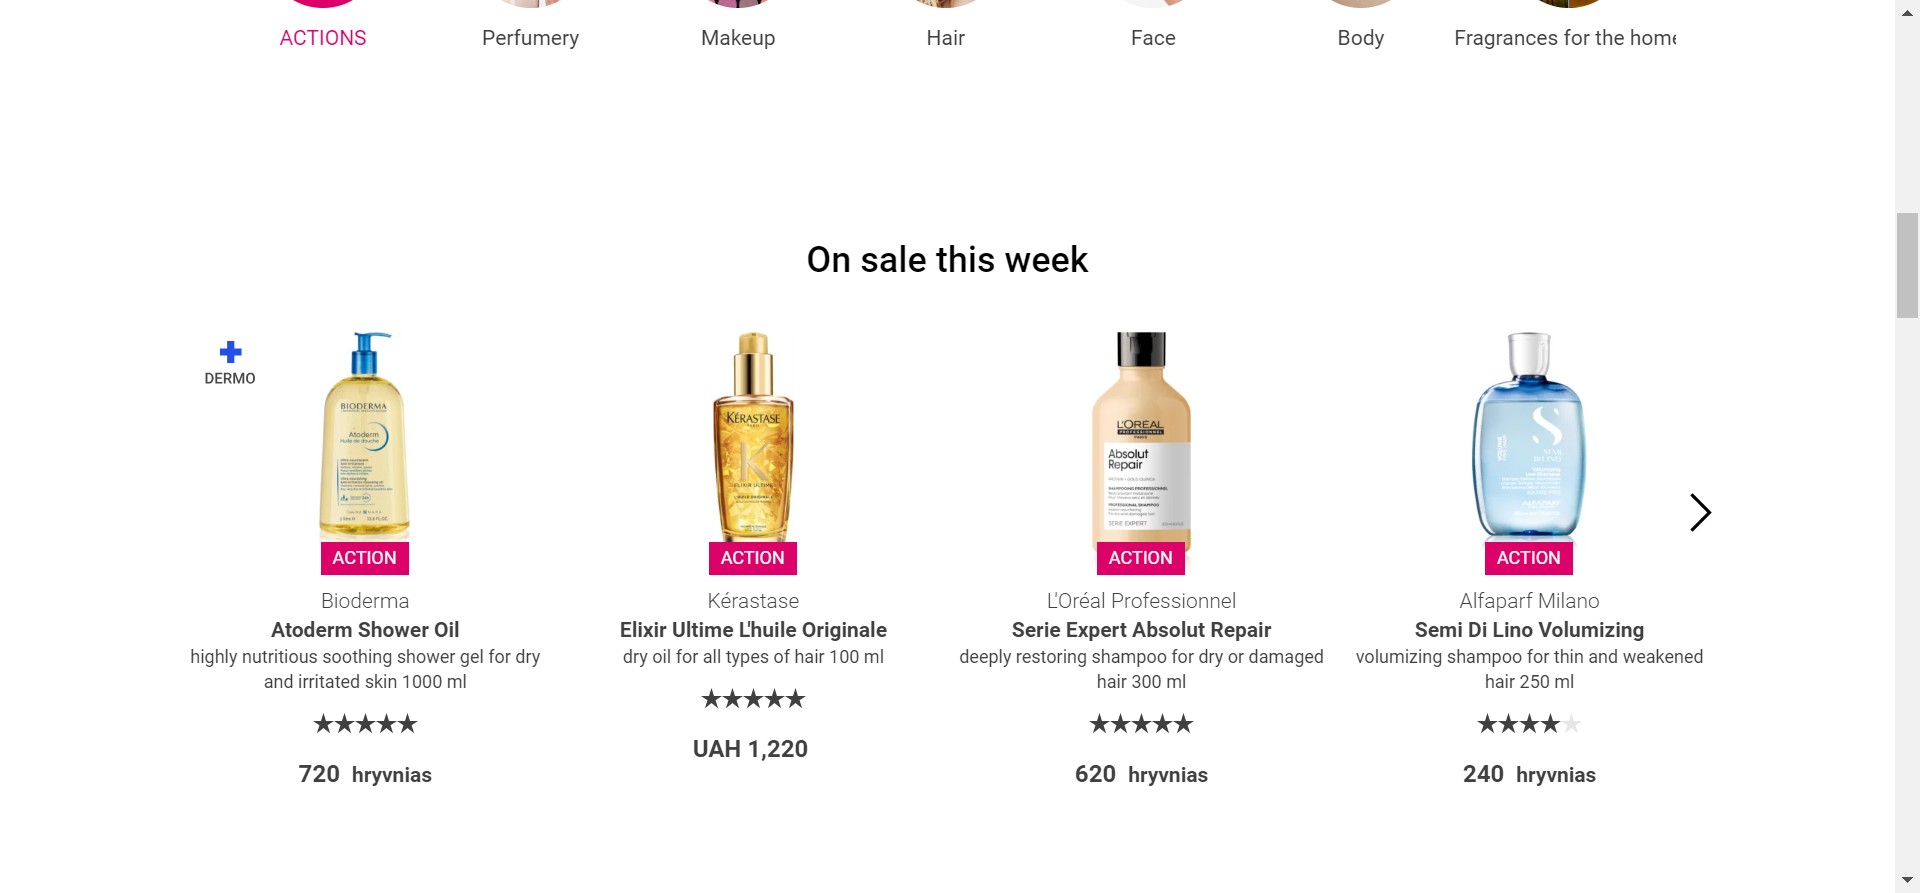
Task: Go to the Makeup category
Action: tap(738, 38)
